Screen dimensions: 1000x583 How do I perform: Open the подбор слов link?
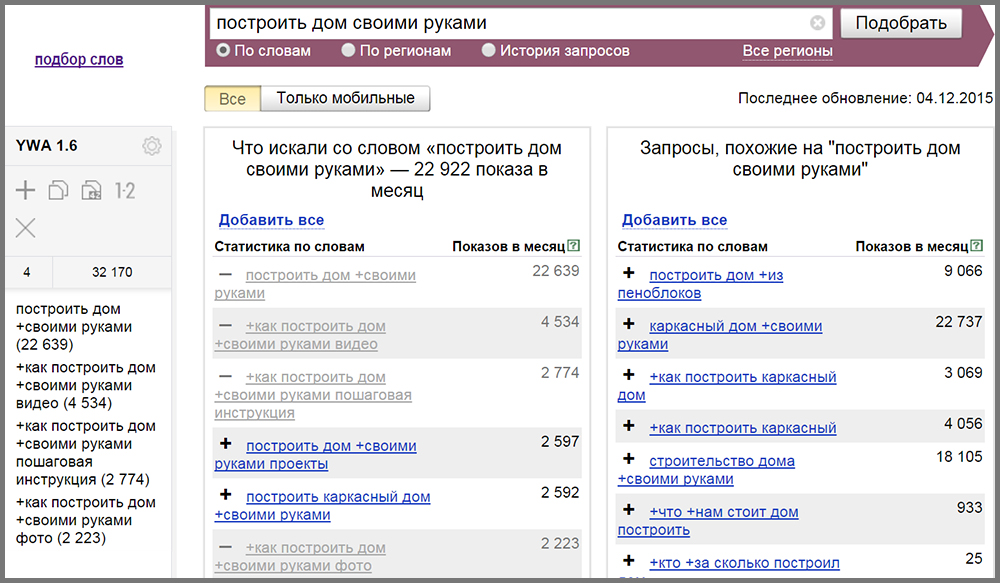click(79, 59)
